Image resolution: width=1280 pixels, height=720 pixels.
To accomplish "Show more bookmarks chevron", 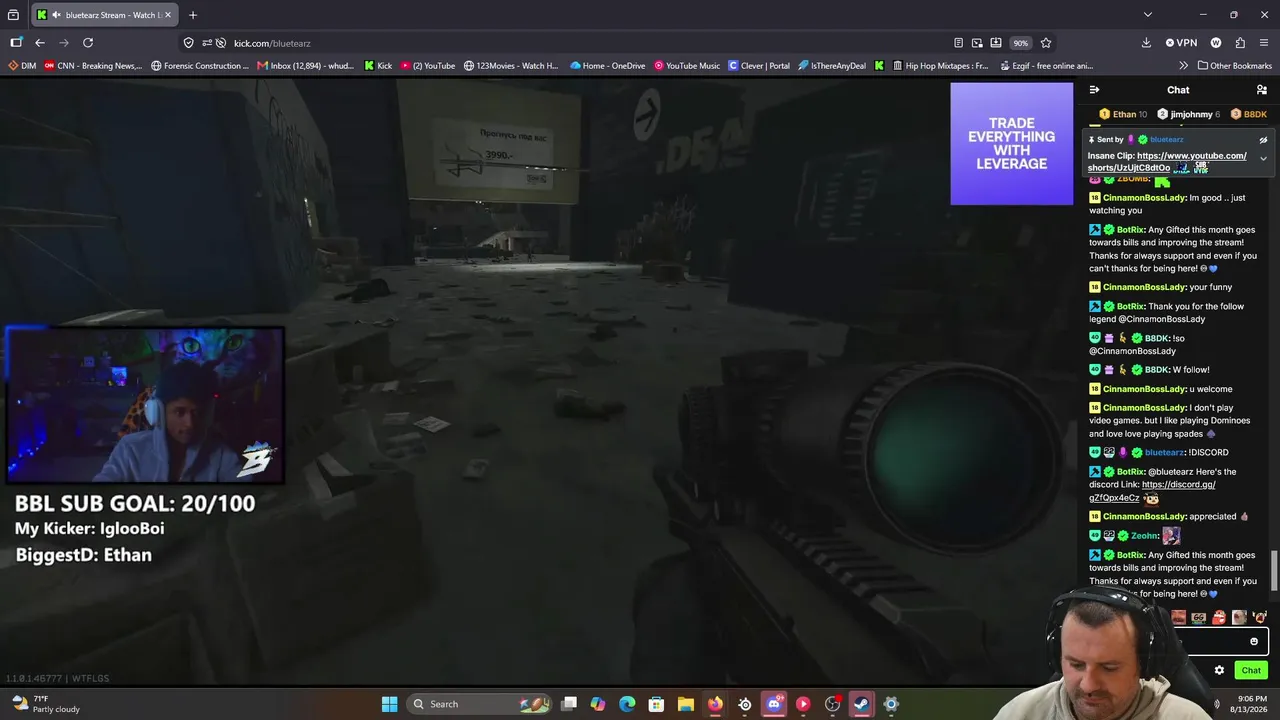I will click(1184, 66).
